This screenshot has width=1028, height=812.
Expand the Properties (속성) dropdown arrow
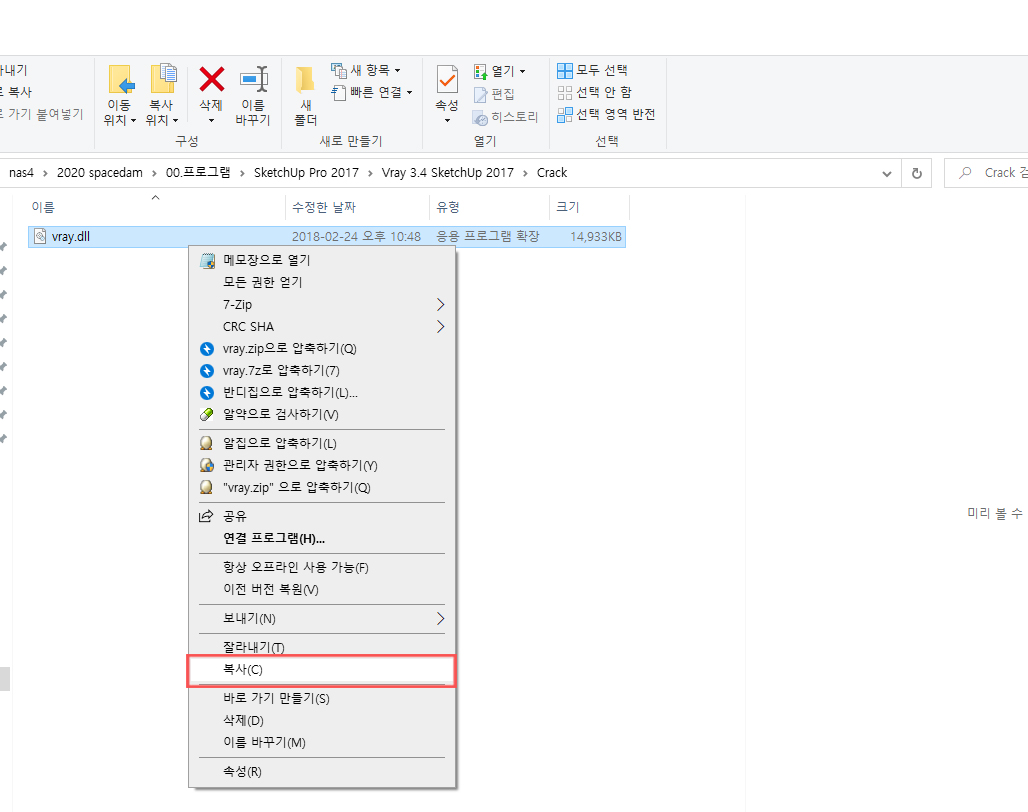pyautogui.click(x=447, y=121)
